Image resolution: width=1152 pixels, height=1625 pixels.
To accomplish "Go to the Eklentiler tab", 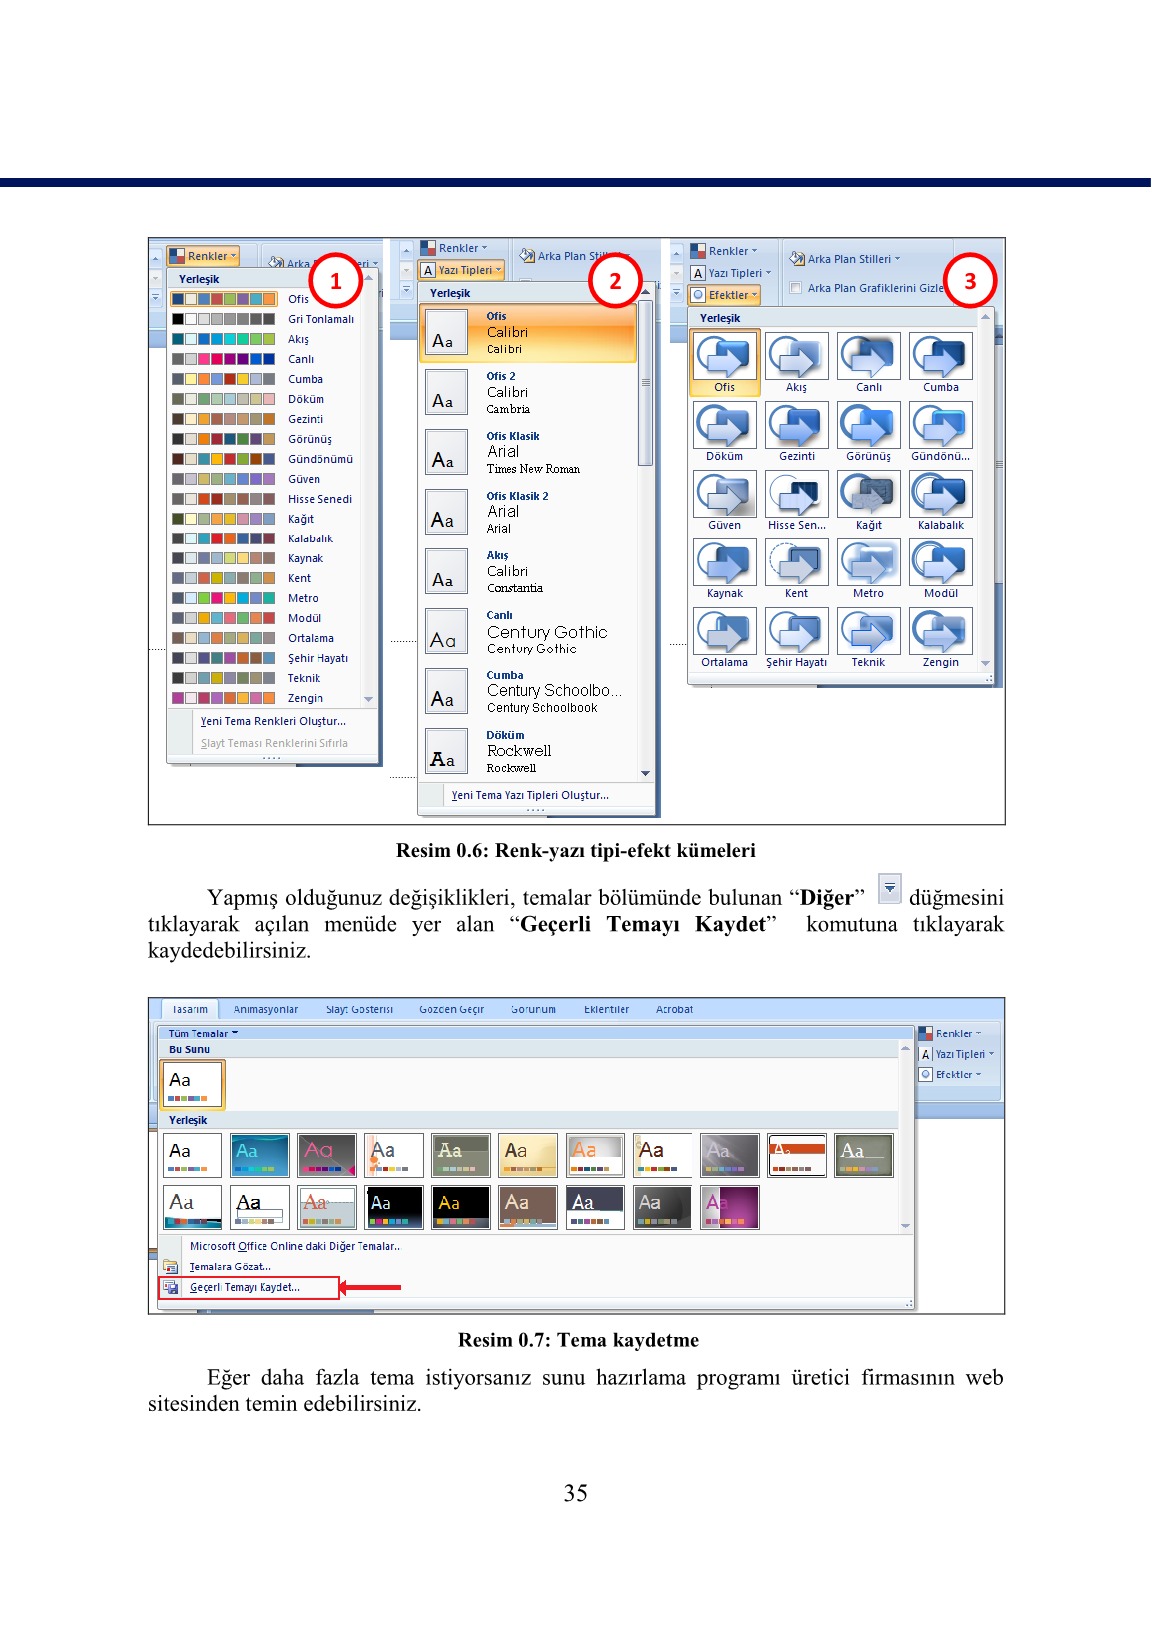I will (x=606, y=1009).
